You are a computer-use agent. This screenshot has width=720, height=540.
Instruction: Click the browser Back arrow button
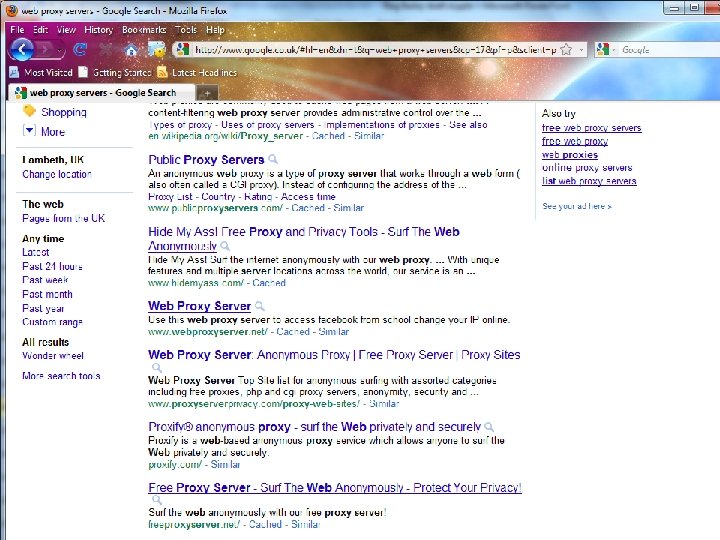coord(22,49)
